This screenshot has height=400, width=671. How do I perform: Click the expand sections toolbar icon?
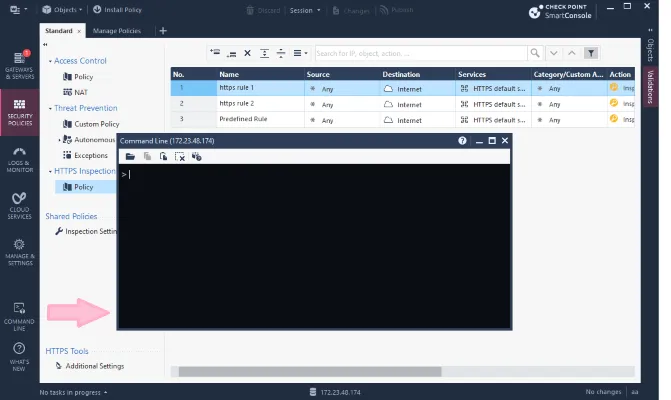click(x=264, y=53)
